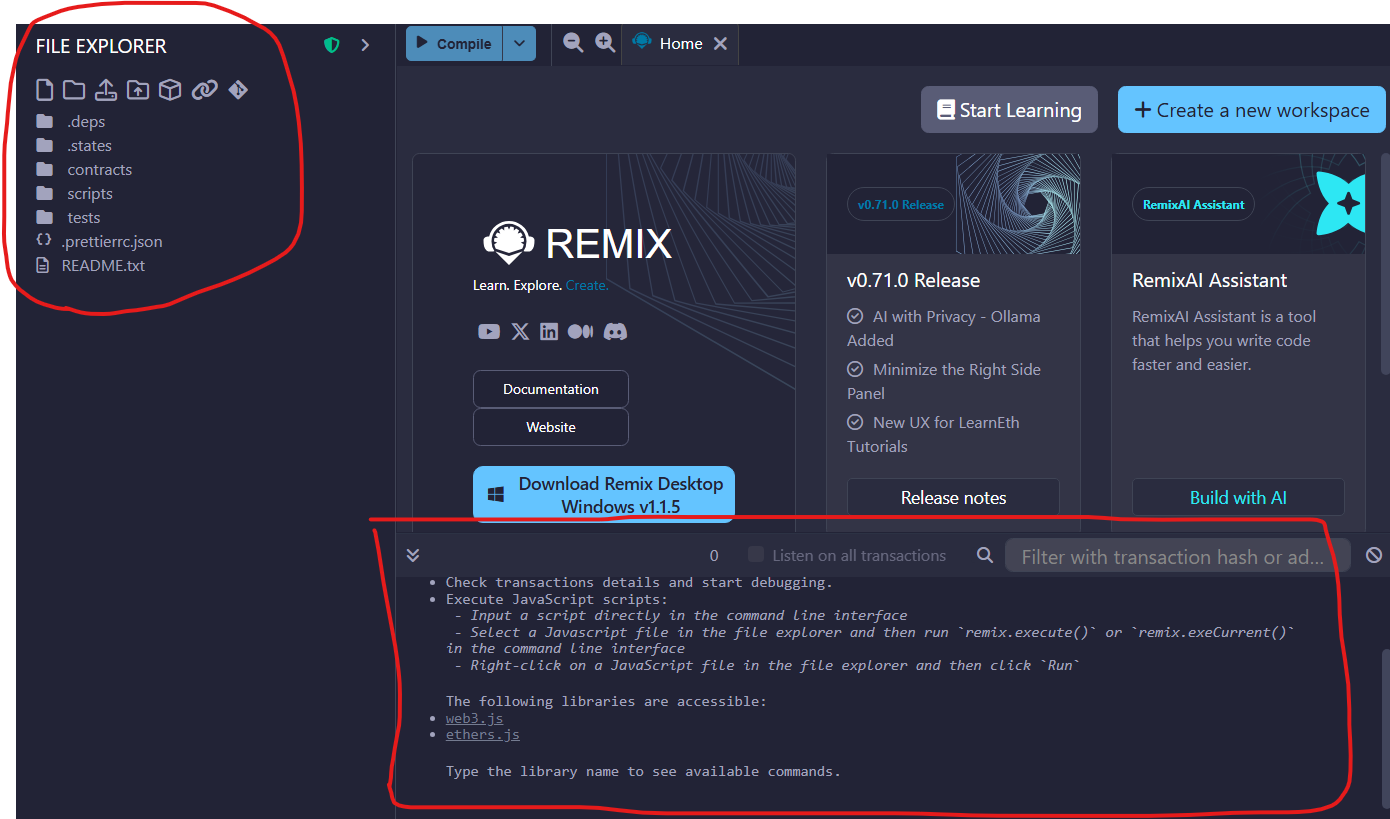
Task: Click the cube icon in File Explorer toolbar
Action: [x=170, y=90]
